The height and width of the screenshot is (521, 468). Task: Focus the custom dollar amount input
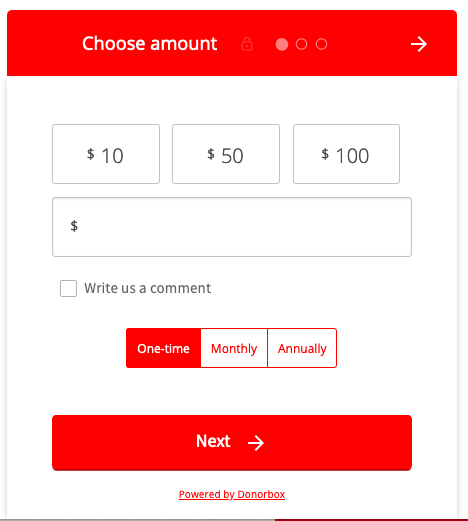point(232,227)
